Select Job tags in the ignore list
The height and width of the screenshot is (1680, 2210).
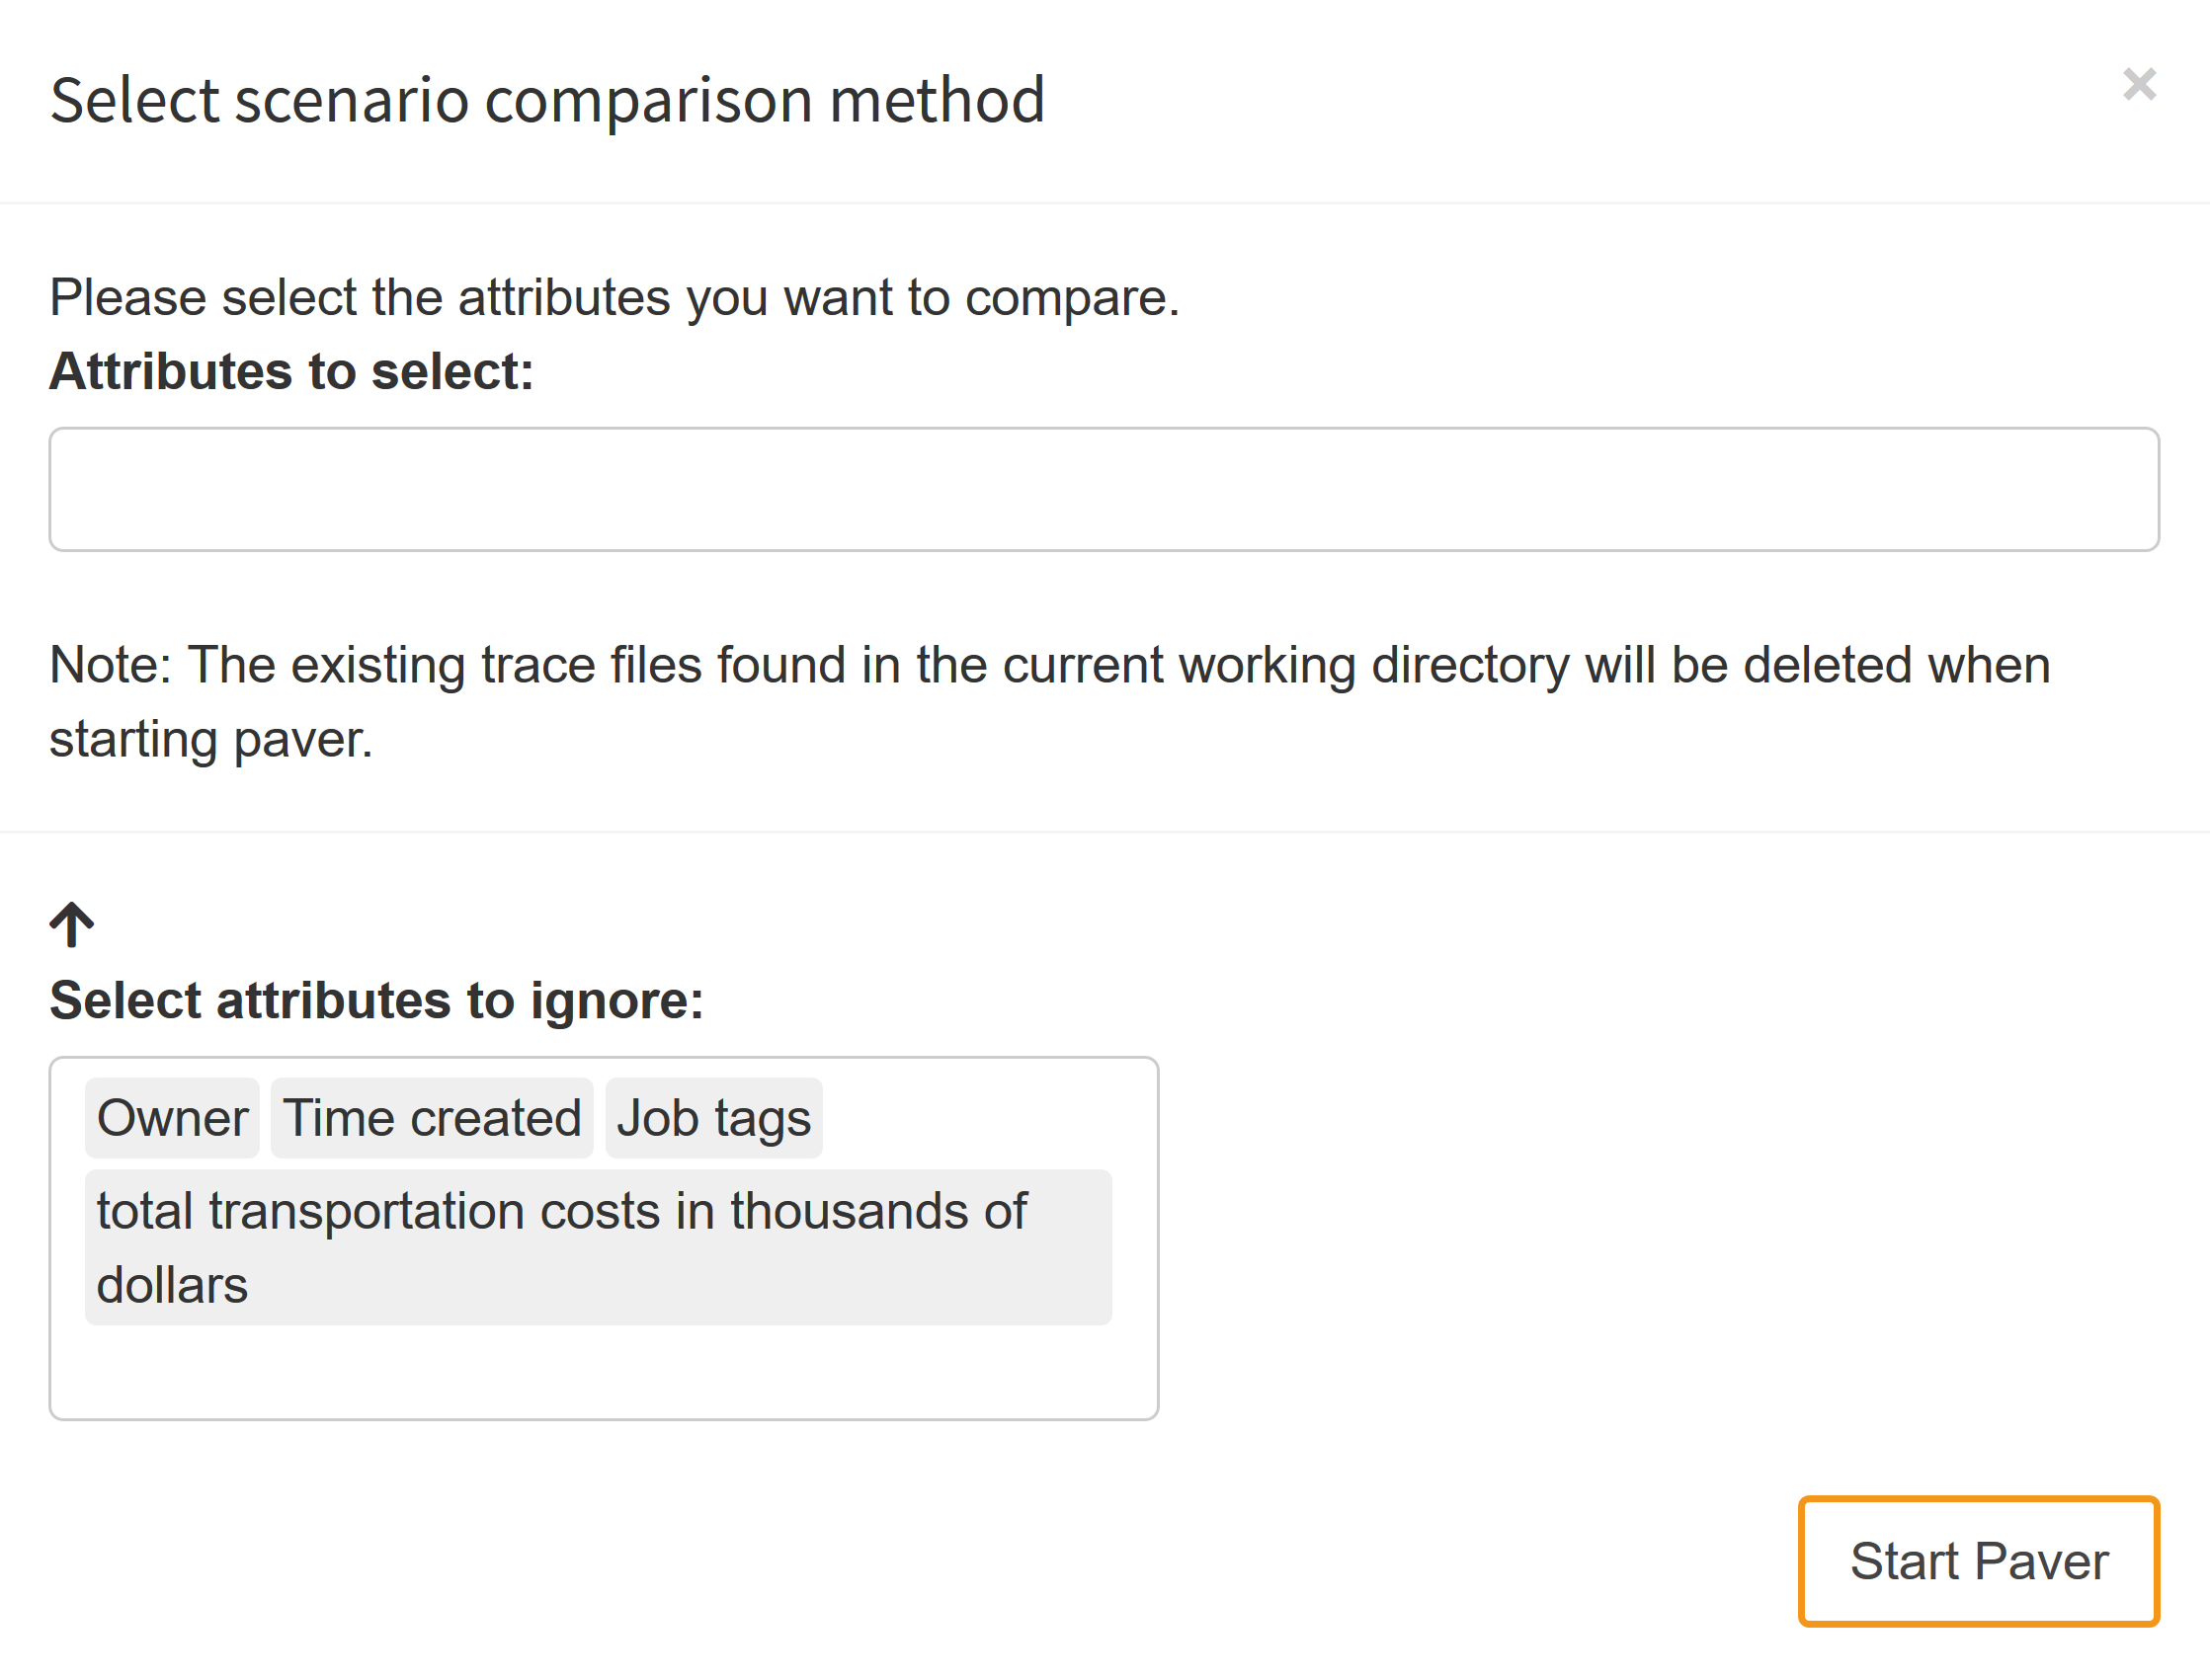713,1118
